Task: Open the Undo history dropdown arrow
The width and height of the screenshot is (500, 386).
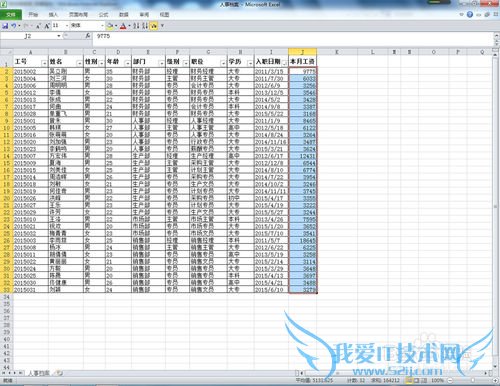Action: coord(19,26)
